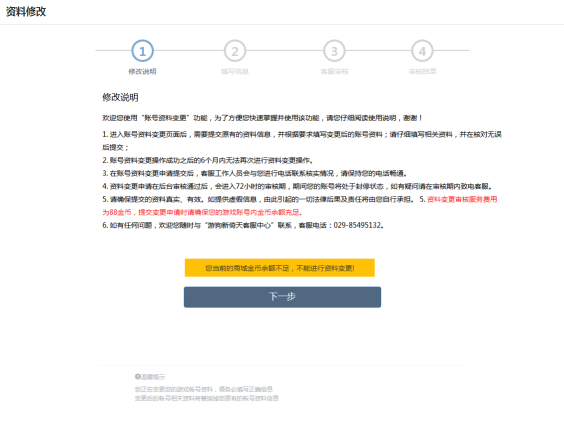
Task: Click rule 3 about phone contact verification
Action: click(255, 173)
